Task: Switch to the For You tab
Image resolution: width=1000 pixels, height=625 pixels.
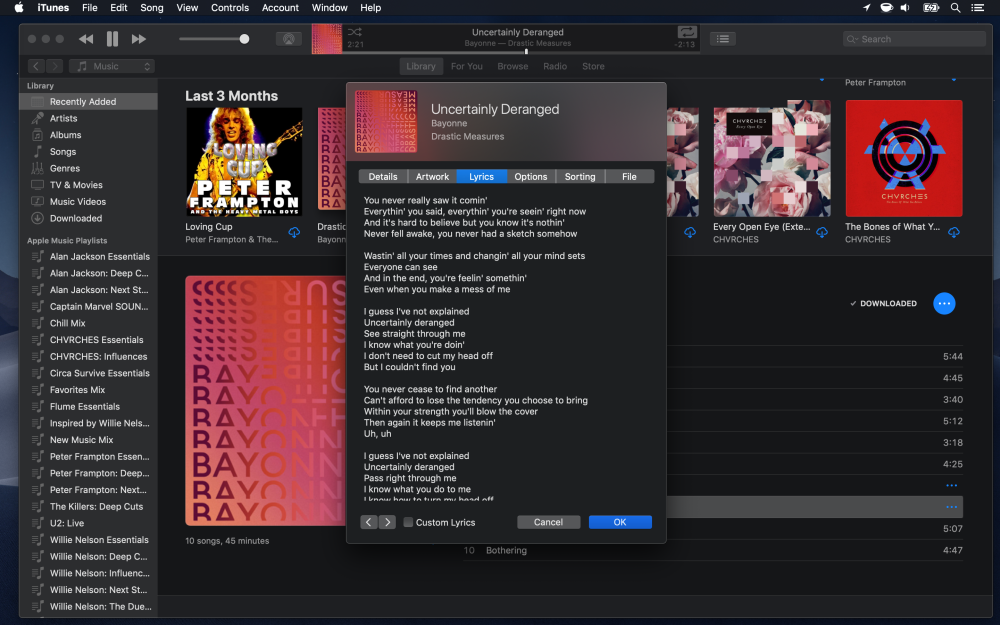Action: [467, 66]
